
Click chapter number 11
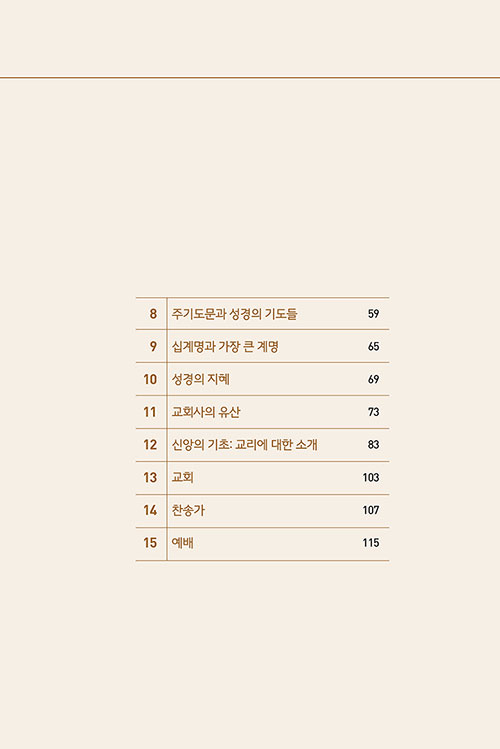(x=150, y=412)
